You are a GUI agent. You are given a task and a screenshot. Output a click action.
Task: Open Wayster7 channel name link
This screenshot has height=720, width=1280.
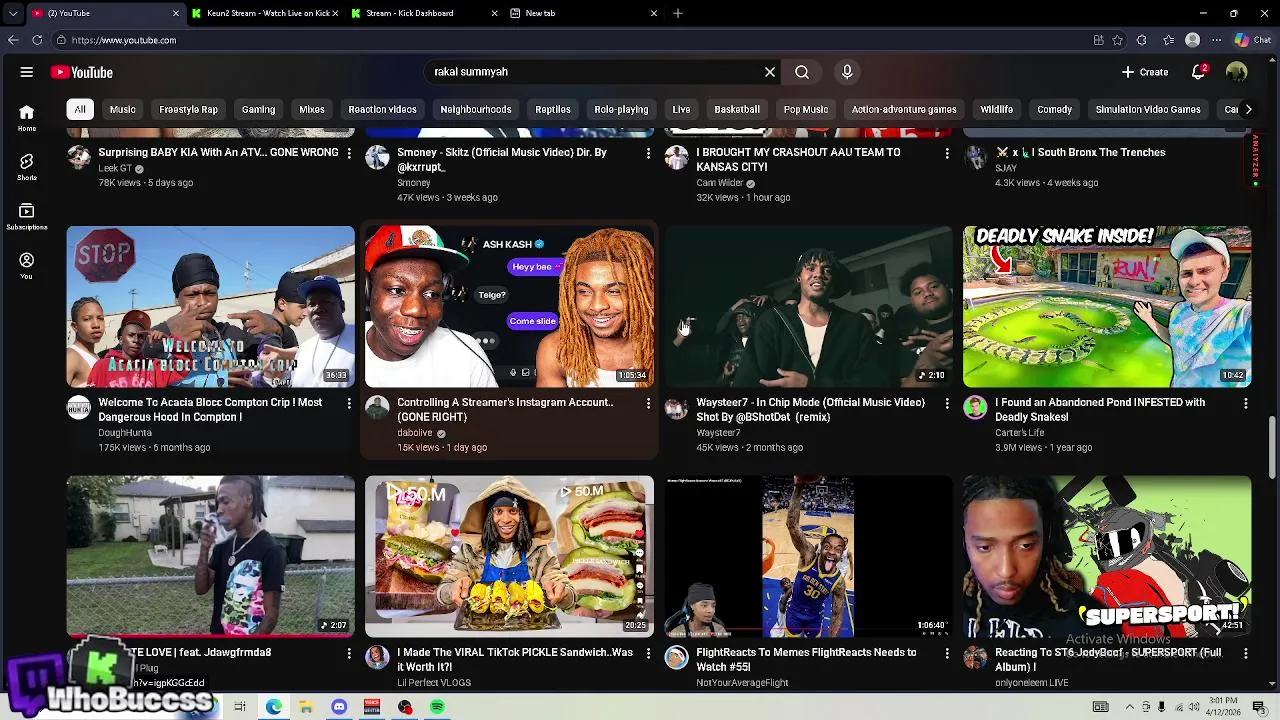pyautogui.click(x=718, y=433)
